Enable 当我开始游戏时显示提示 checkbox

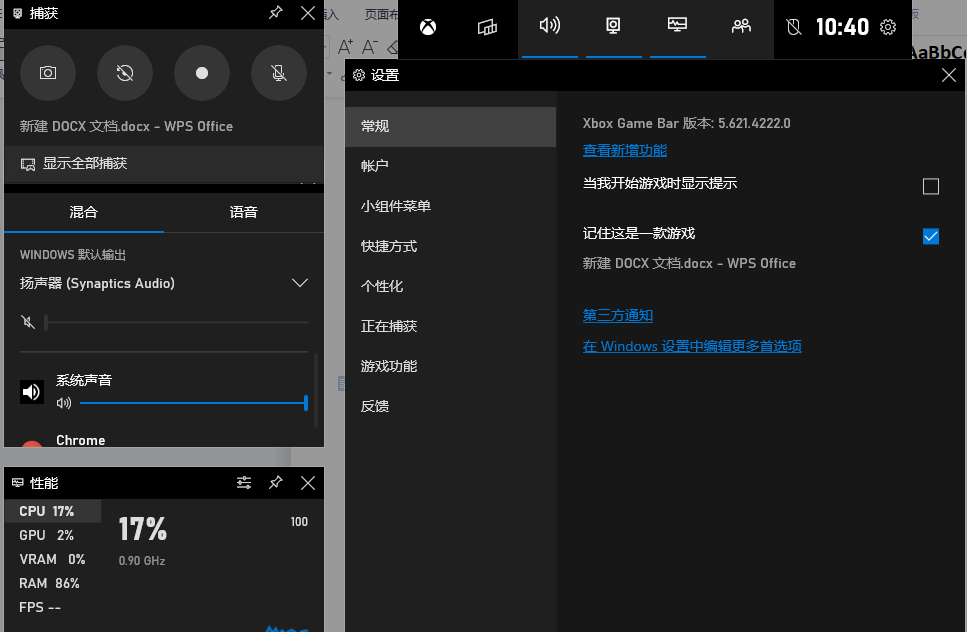coord(931,186)
